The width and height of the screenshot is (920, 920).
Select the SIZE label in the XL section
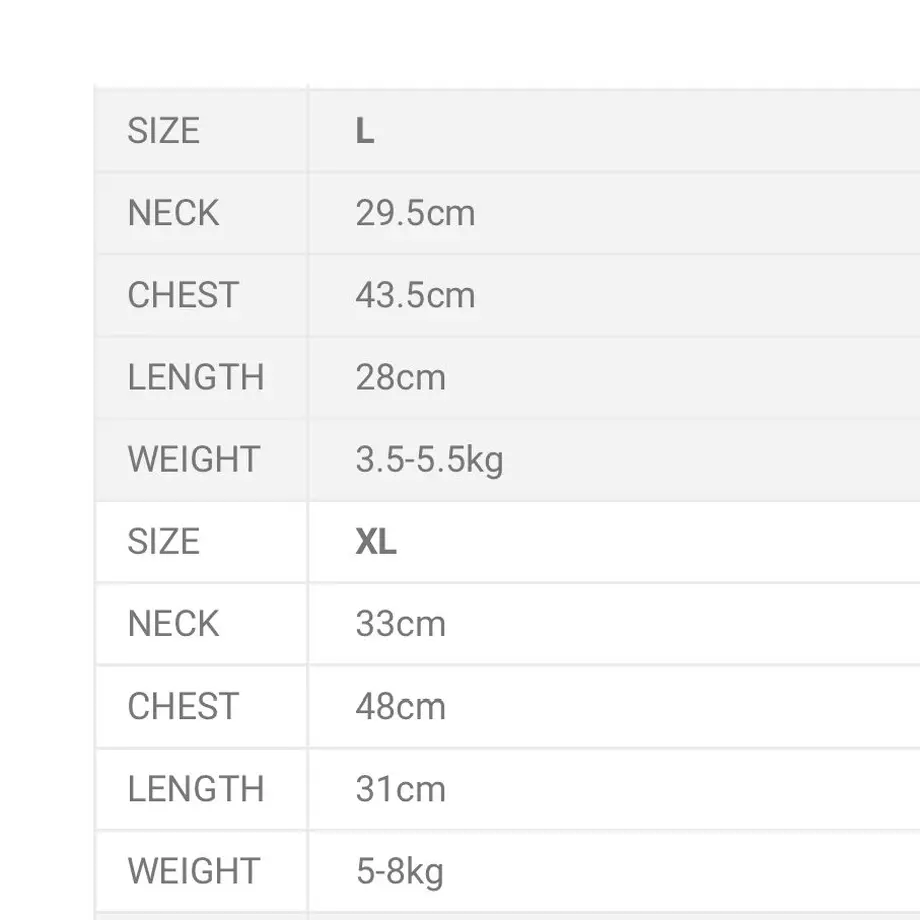163,541
